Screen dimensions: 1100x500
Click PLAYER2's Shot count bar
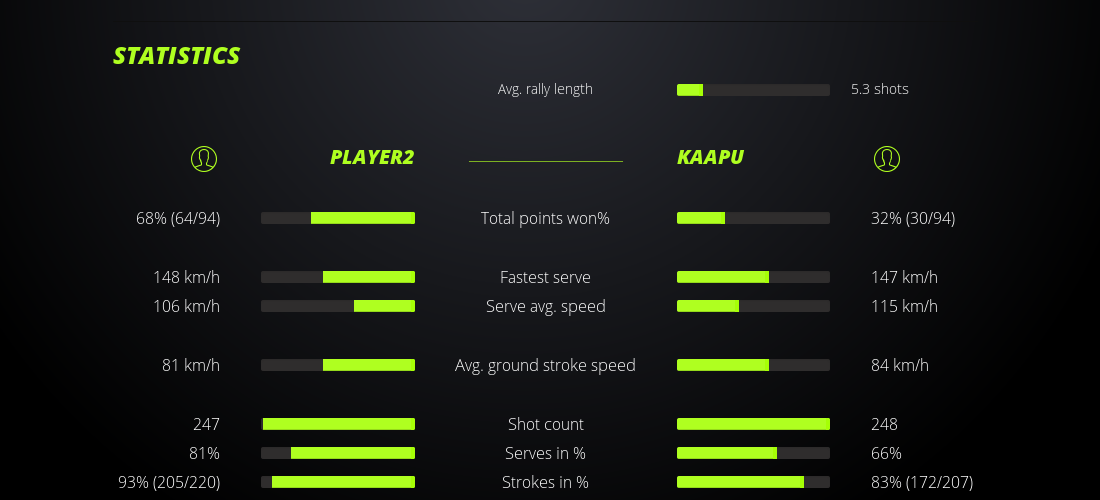(x=338, y=424)
